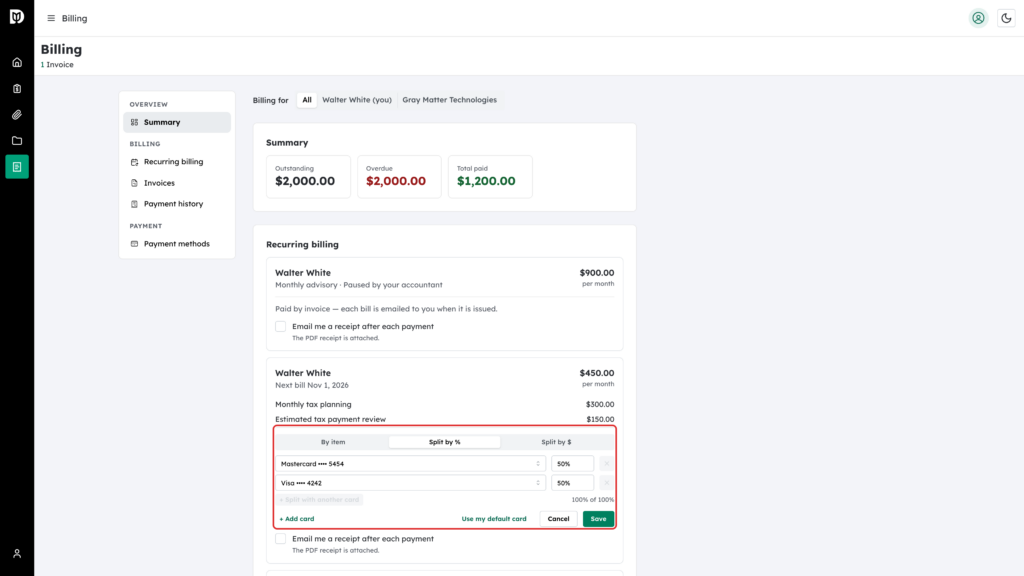The image size is (1024, 576).
Task: Click the 1 Invoice link under Billing
Action: click(x=57, y=65)
